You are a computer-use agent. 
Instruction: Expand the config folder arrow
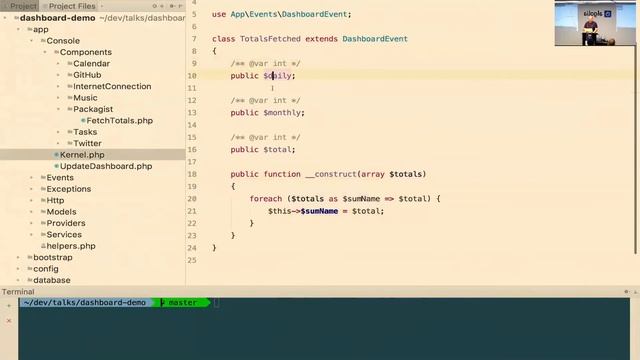point(18,269)
